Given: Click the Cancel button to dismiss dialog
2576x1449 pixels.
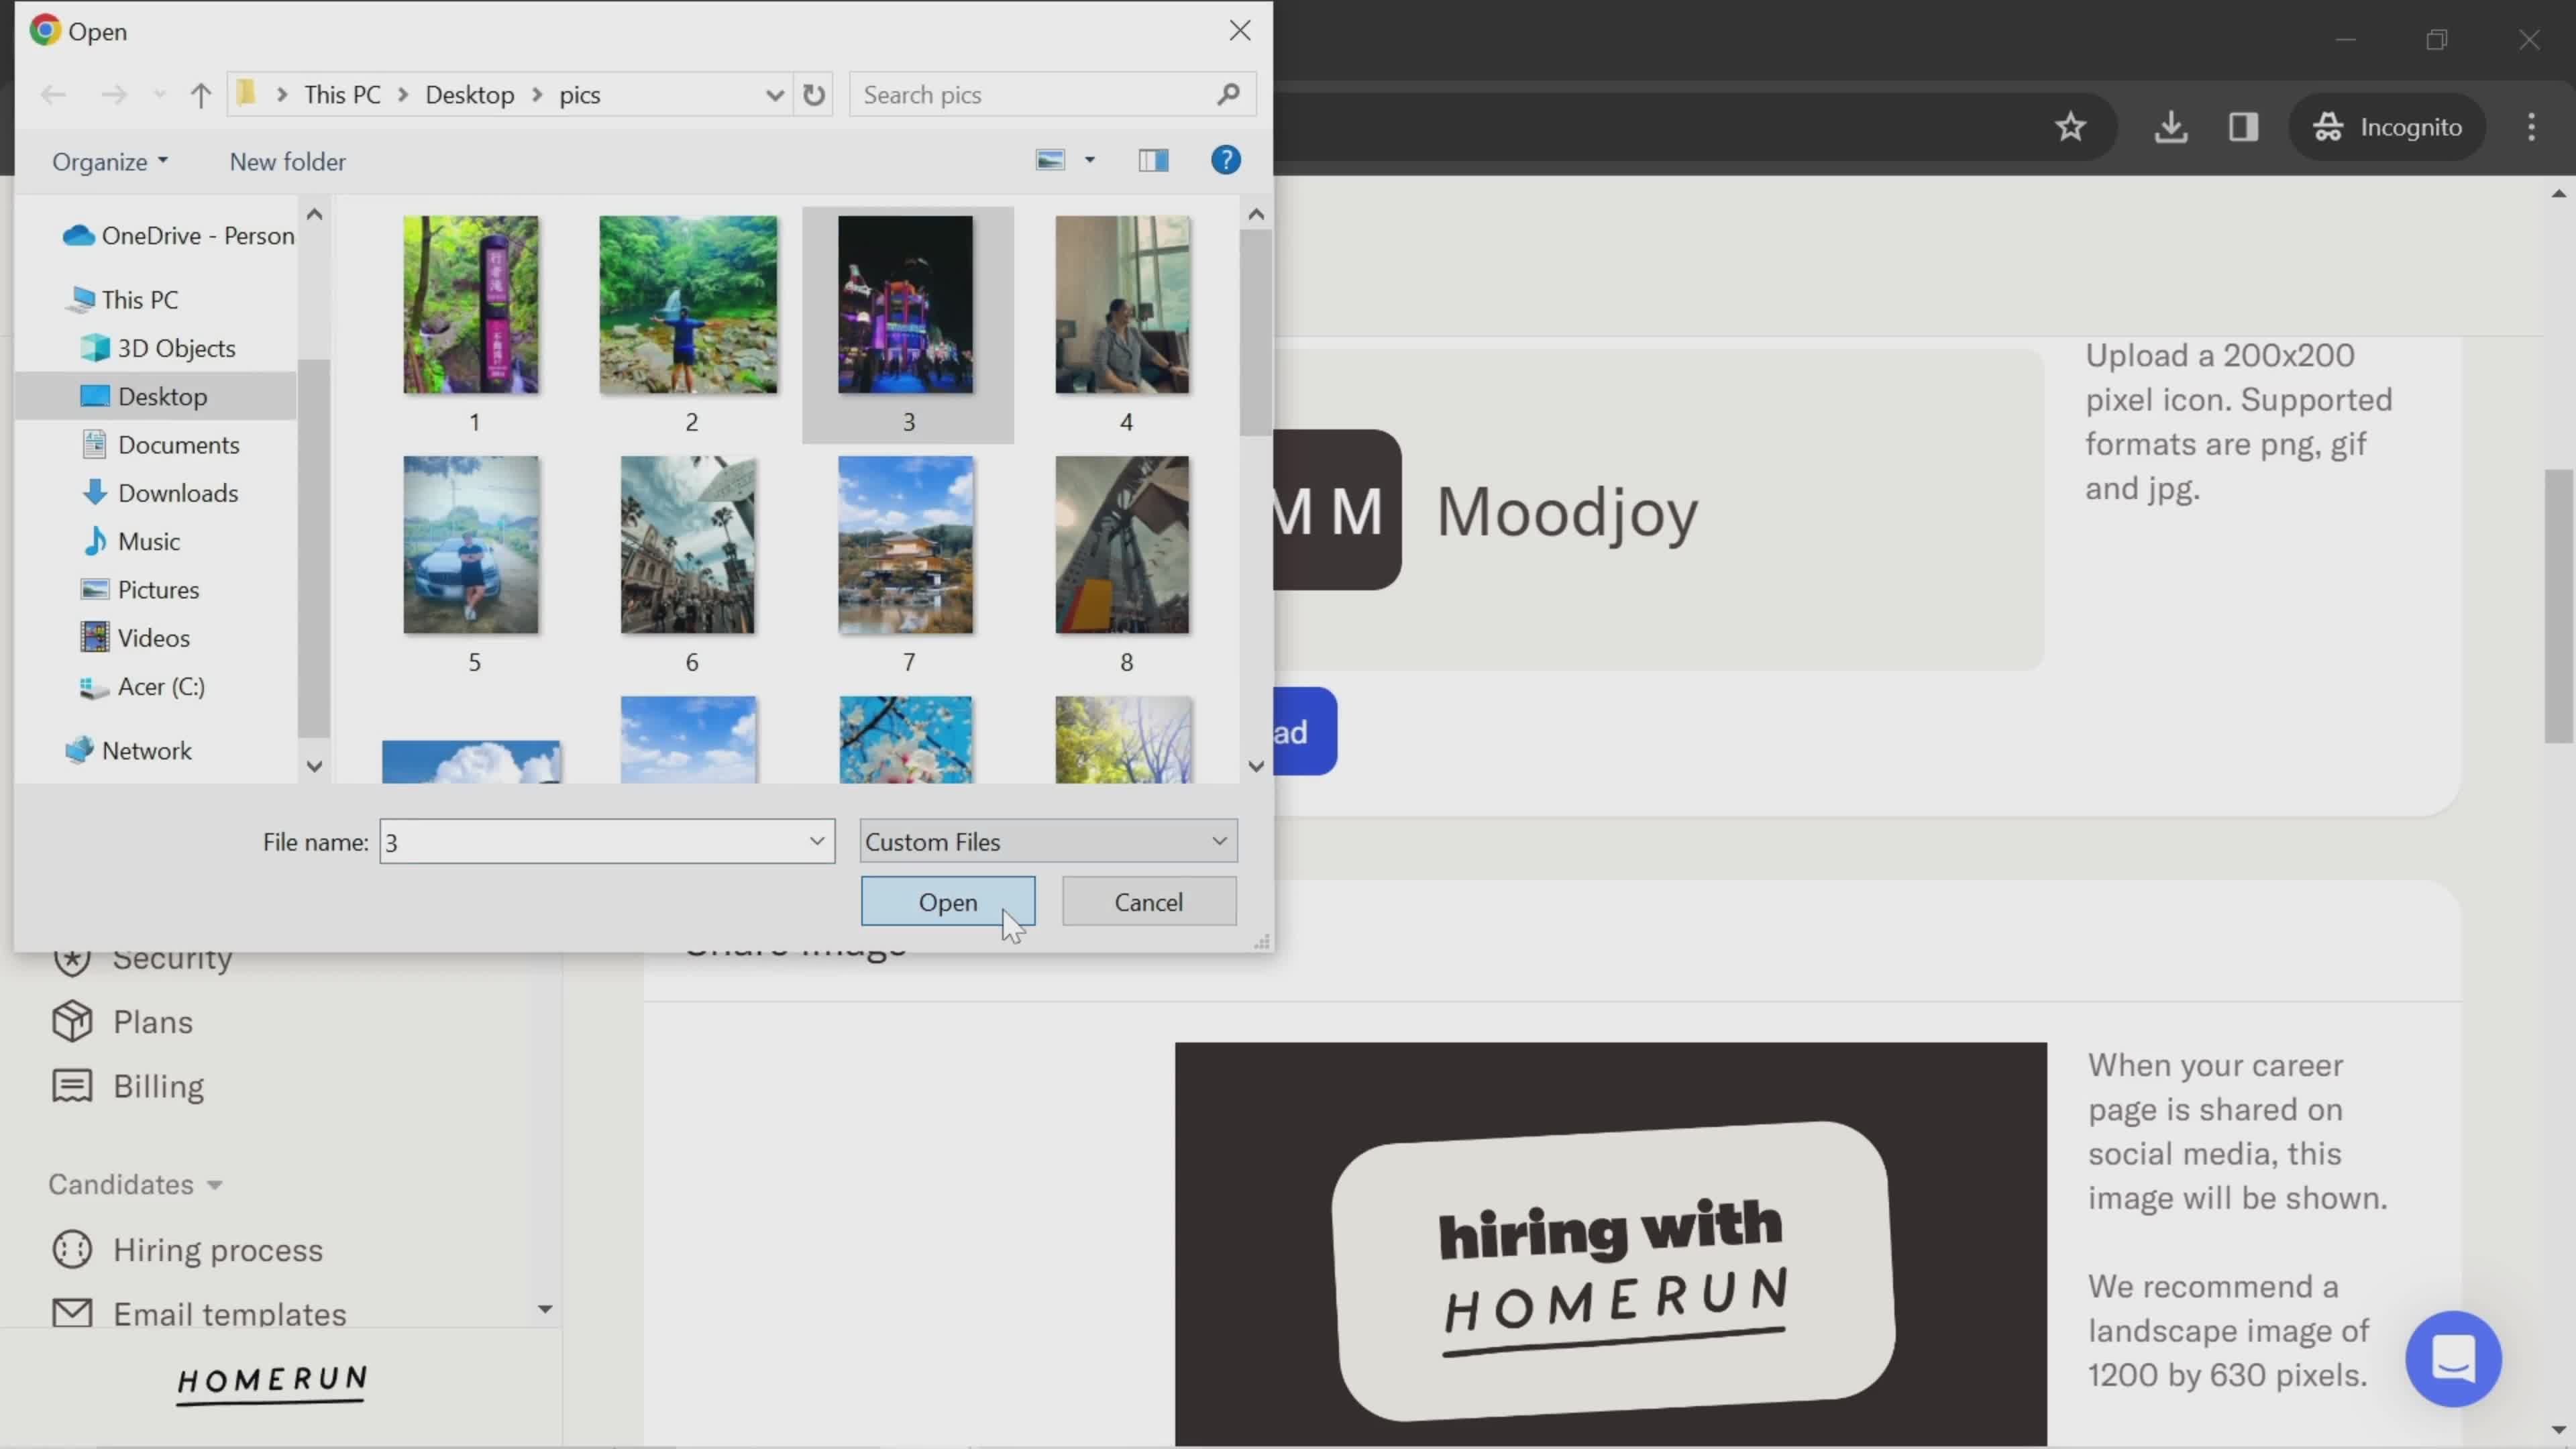Looking at the screenshot, I should point(1148,902).
